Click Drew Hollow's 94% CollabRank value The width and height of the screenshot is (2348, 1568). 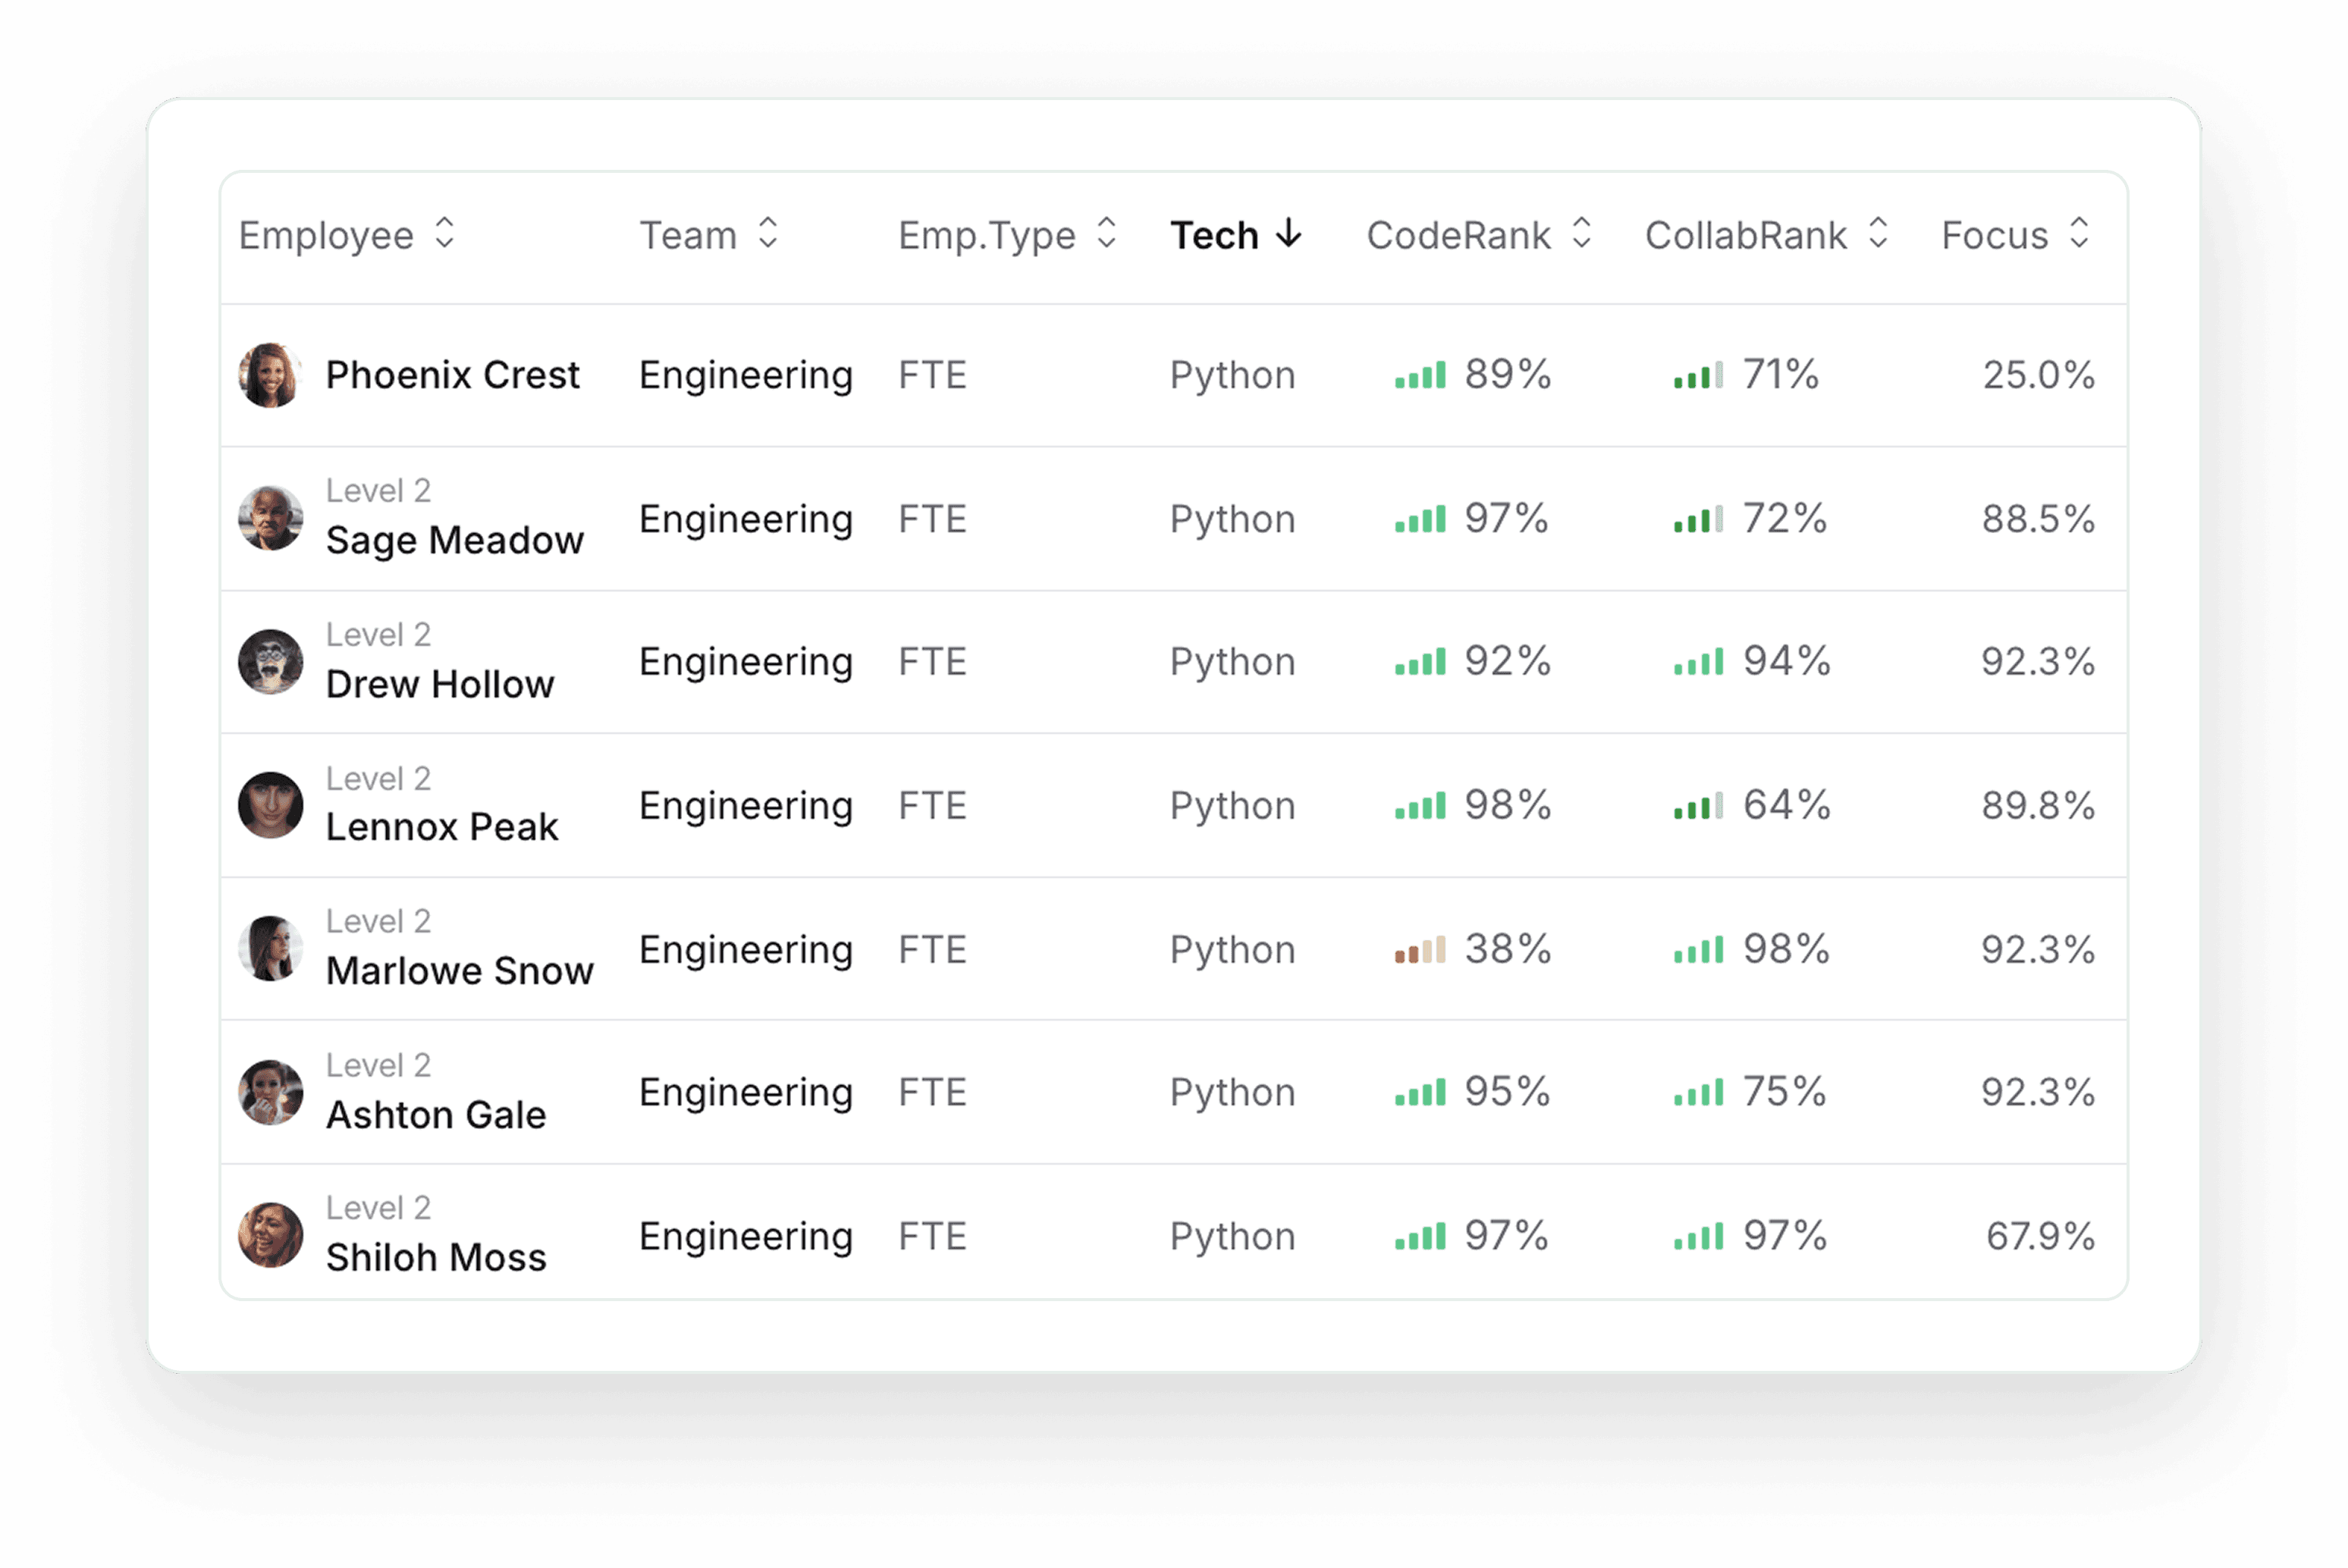click(x=1786, y=661)
